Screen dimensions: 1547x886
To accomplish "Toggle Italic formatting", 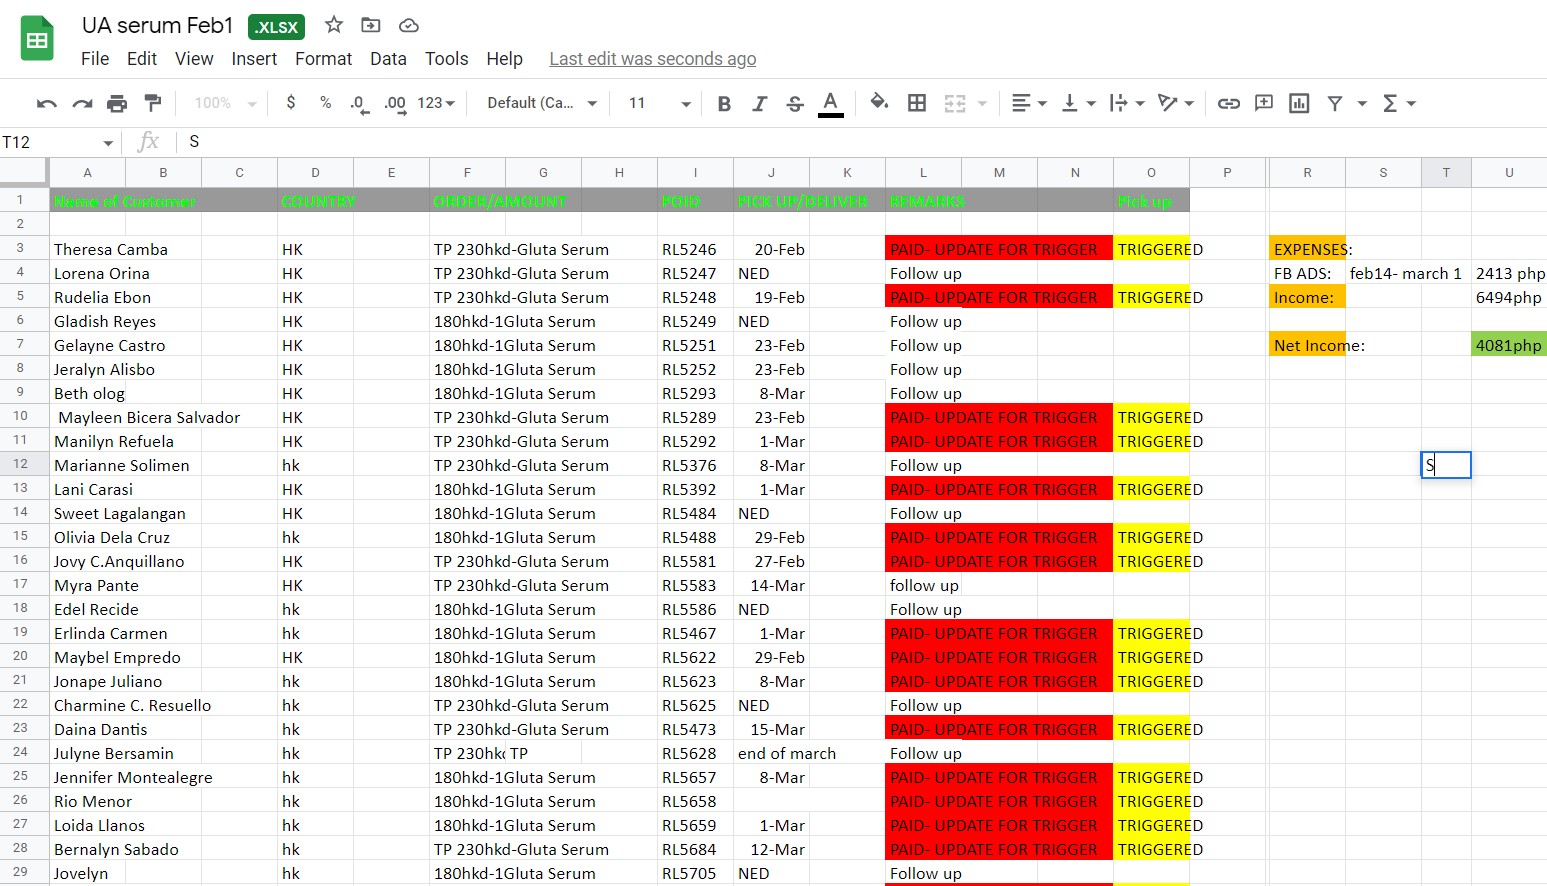I will 759,103.
